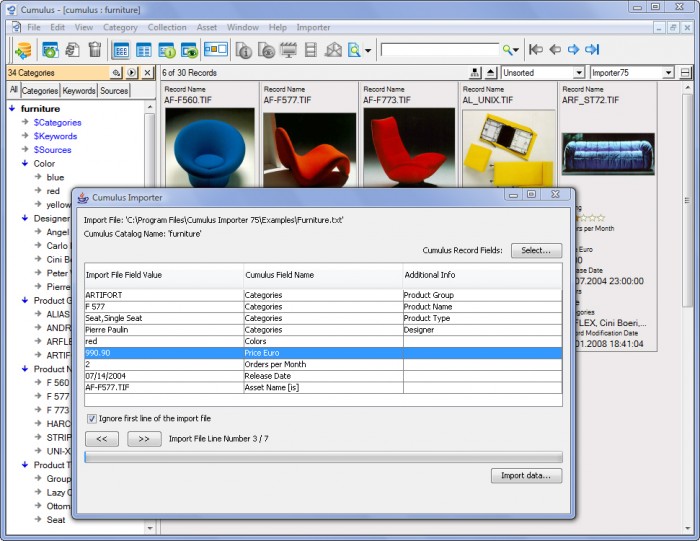The width and height of the screenshot is (700, 541).
Task: Switch to details list view icon
Action: click(143, 50)
